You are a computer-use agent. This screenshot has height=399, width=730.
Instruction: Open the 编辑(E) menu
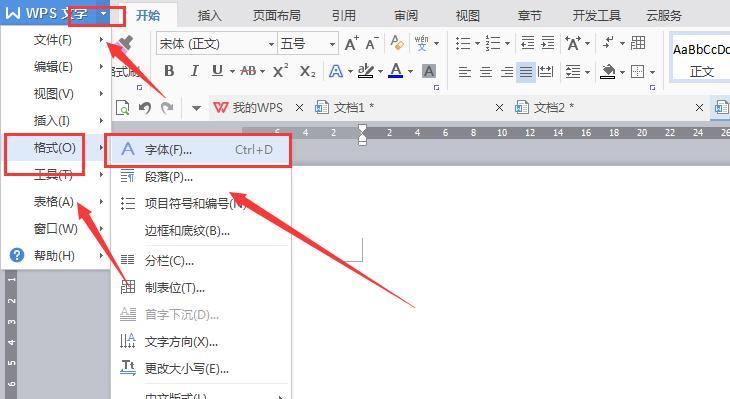click(56, 67)
